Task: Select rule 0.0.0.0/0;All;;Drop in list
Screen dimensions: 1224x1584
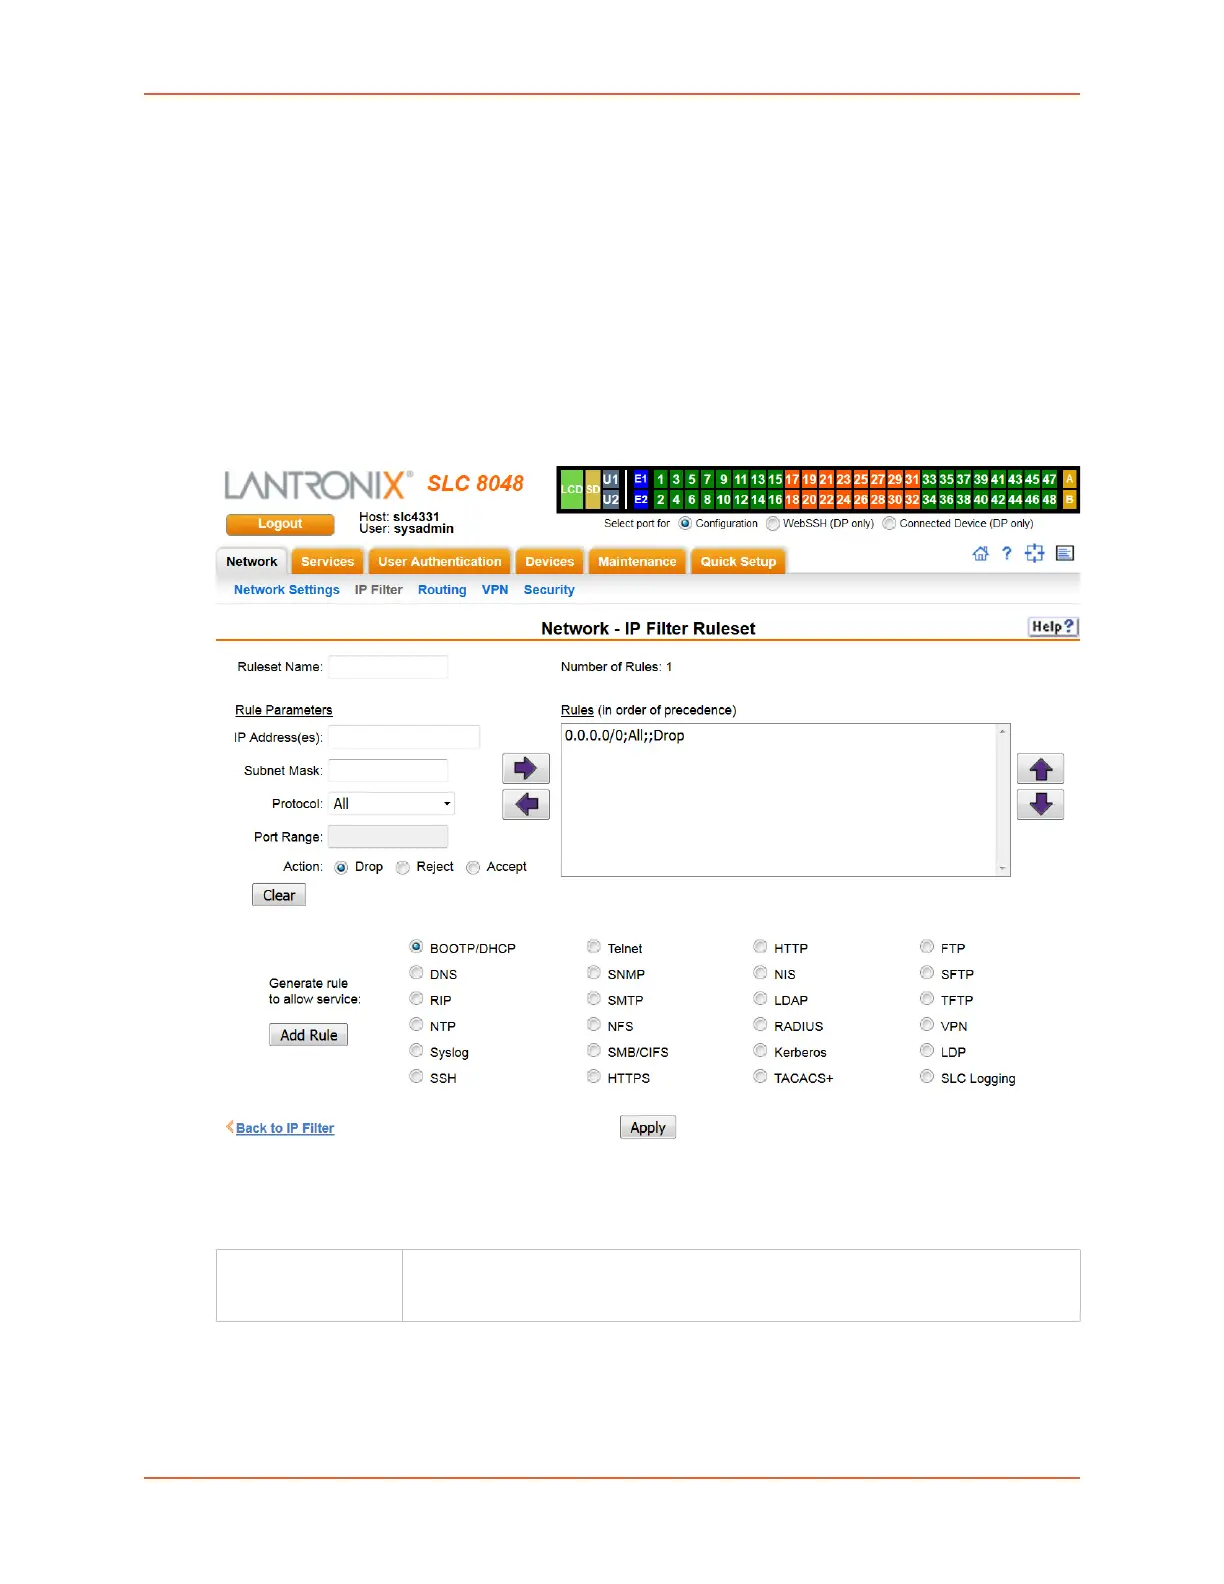Action: coord(625,735)
